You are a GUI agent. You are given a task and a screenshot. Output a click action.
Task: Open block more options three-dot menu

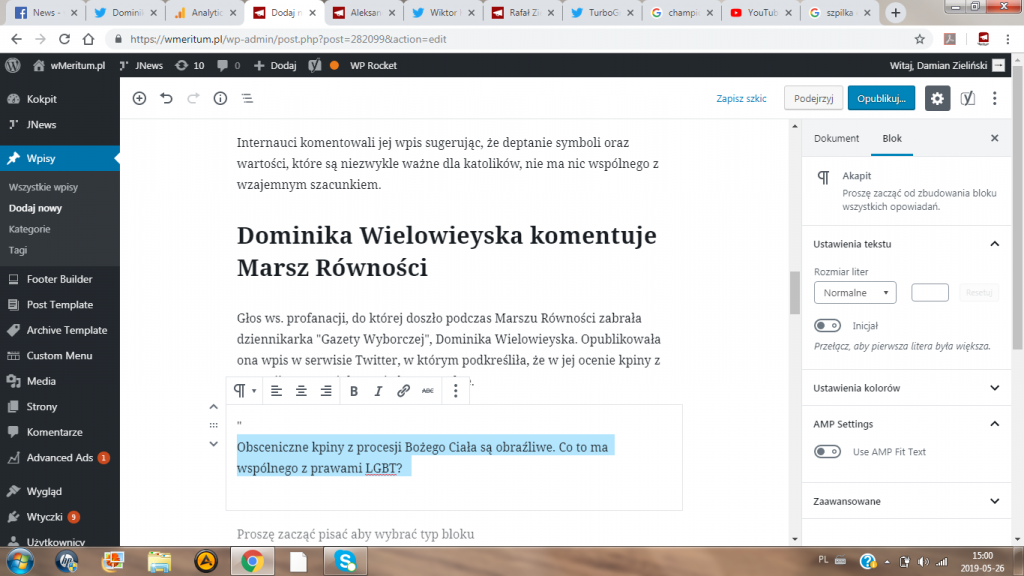(456, 391)
